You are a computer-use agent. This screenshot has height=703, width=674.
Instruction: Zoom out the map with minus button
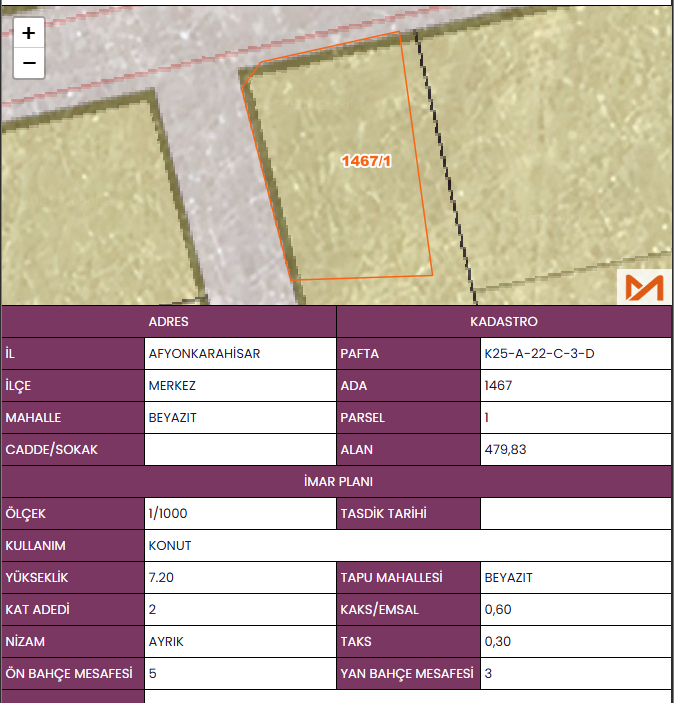coord(29,63)
